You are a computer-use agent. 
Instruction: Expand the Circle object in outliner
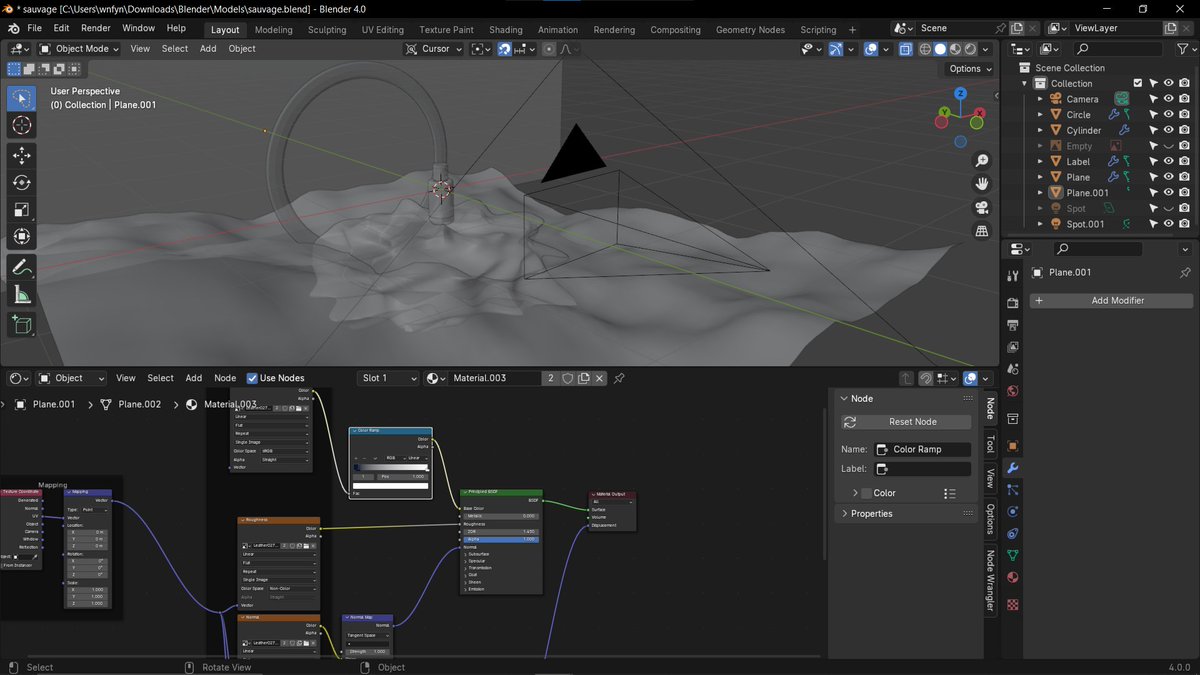pyautogui.click(x=1040, y=115)
